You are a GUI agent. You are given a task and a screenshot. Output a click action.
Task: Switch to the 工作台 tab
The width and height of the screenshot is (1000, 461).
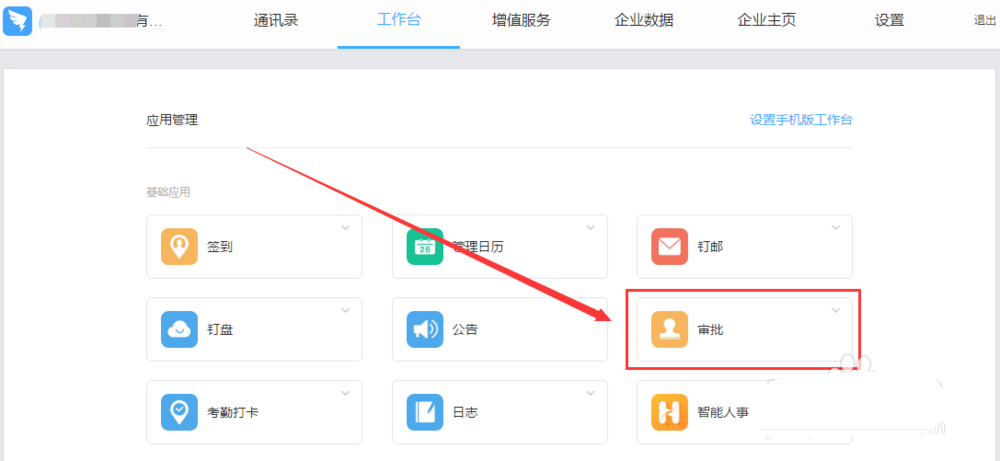[x=399, y=20]
